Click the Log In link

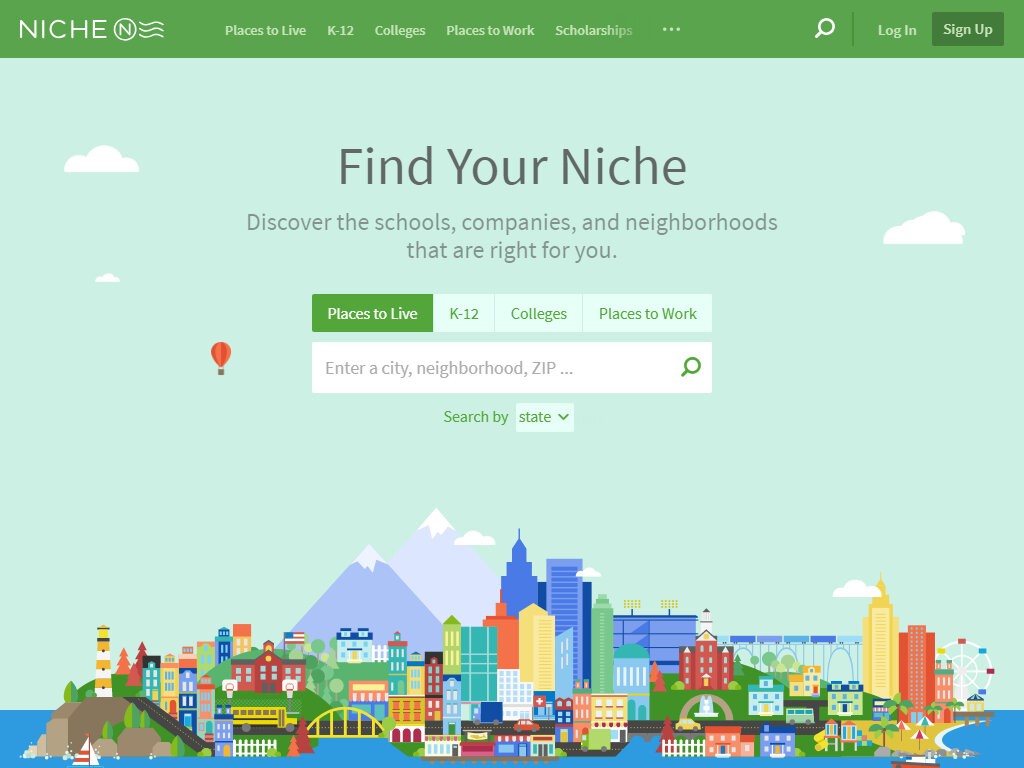point(897,30)
